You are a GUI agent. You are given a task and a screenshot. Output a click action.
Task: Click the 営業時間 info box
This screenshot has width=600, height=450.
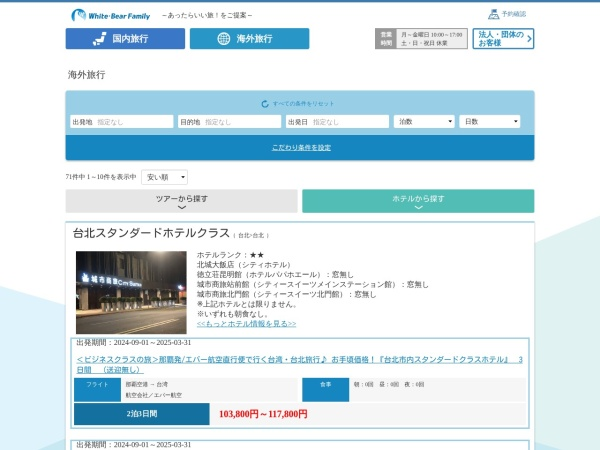[x=421, y=39]
